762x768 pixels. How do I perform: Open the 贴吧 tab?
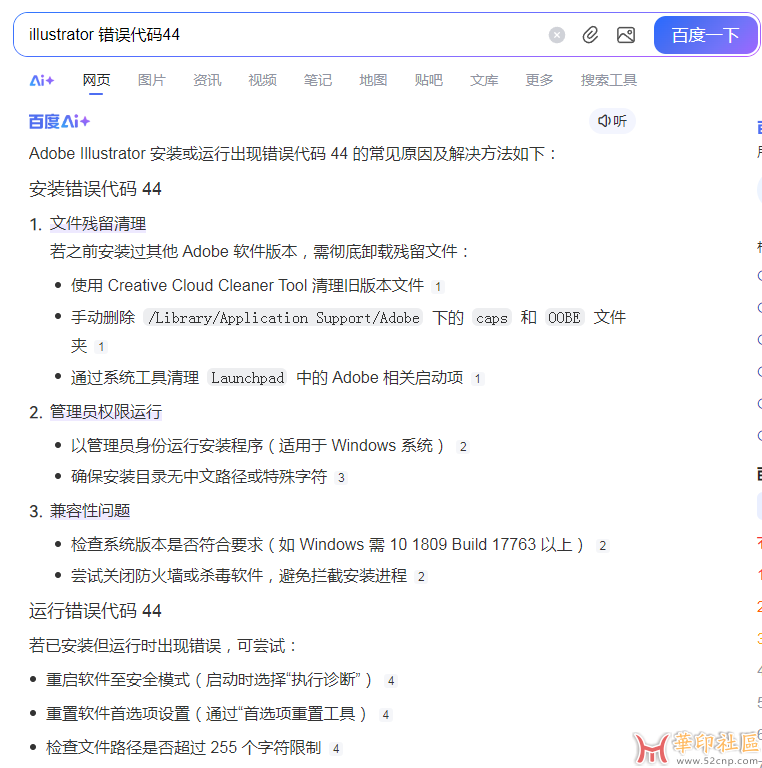click(x=428, y=80)
